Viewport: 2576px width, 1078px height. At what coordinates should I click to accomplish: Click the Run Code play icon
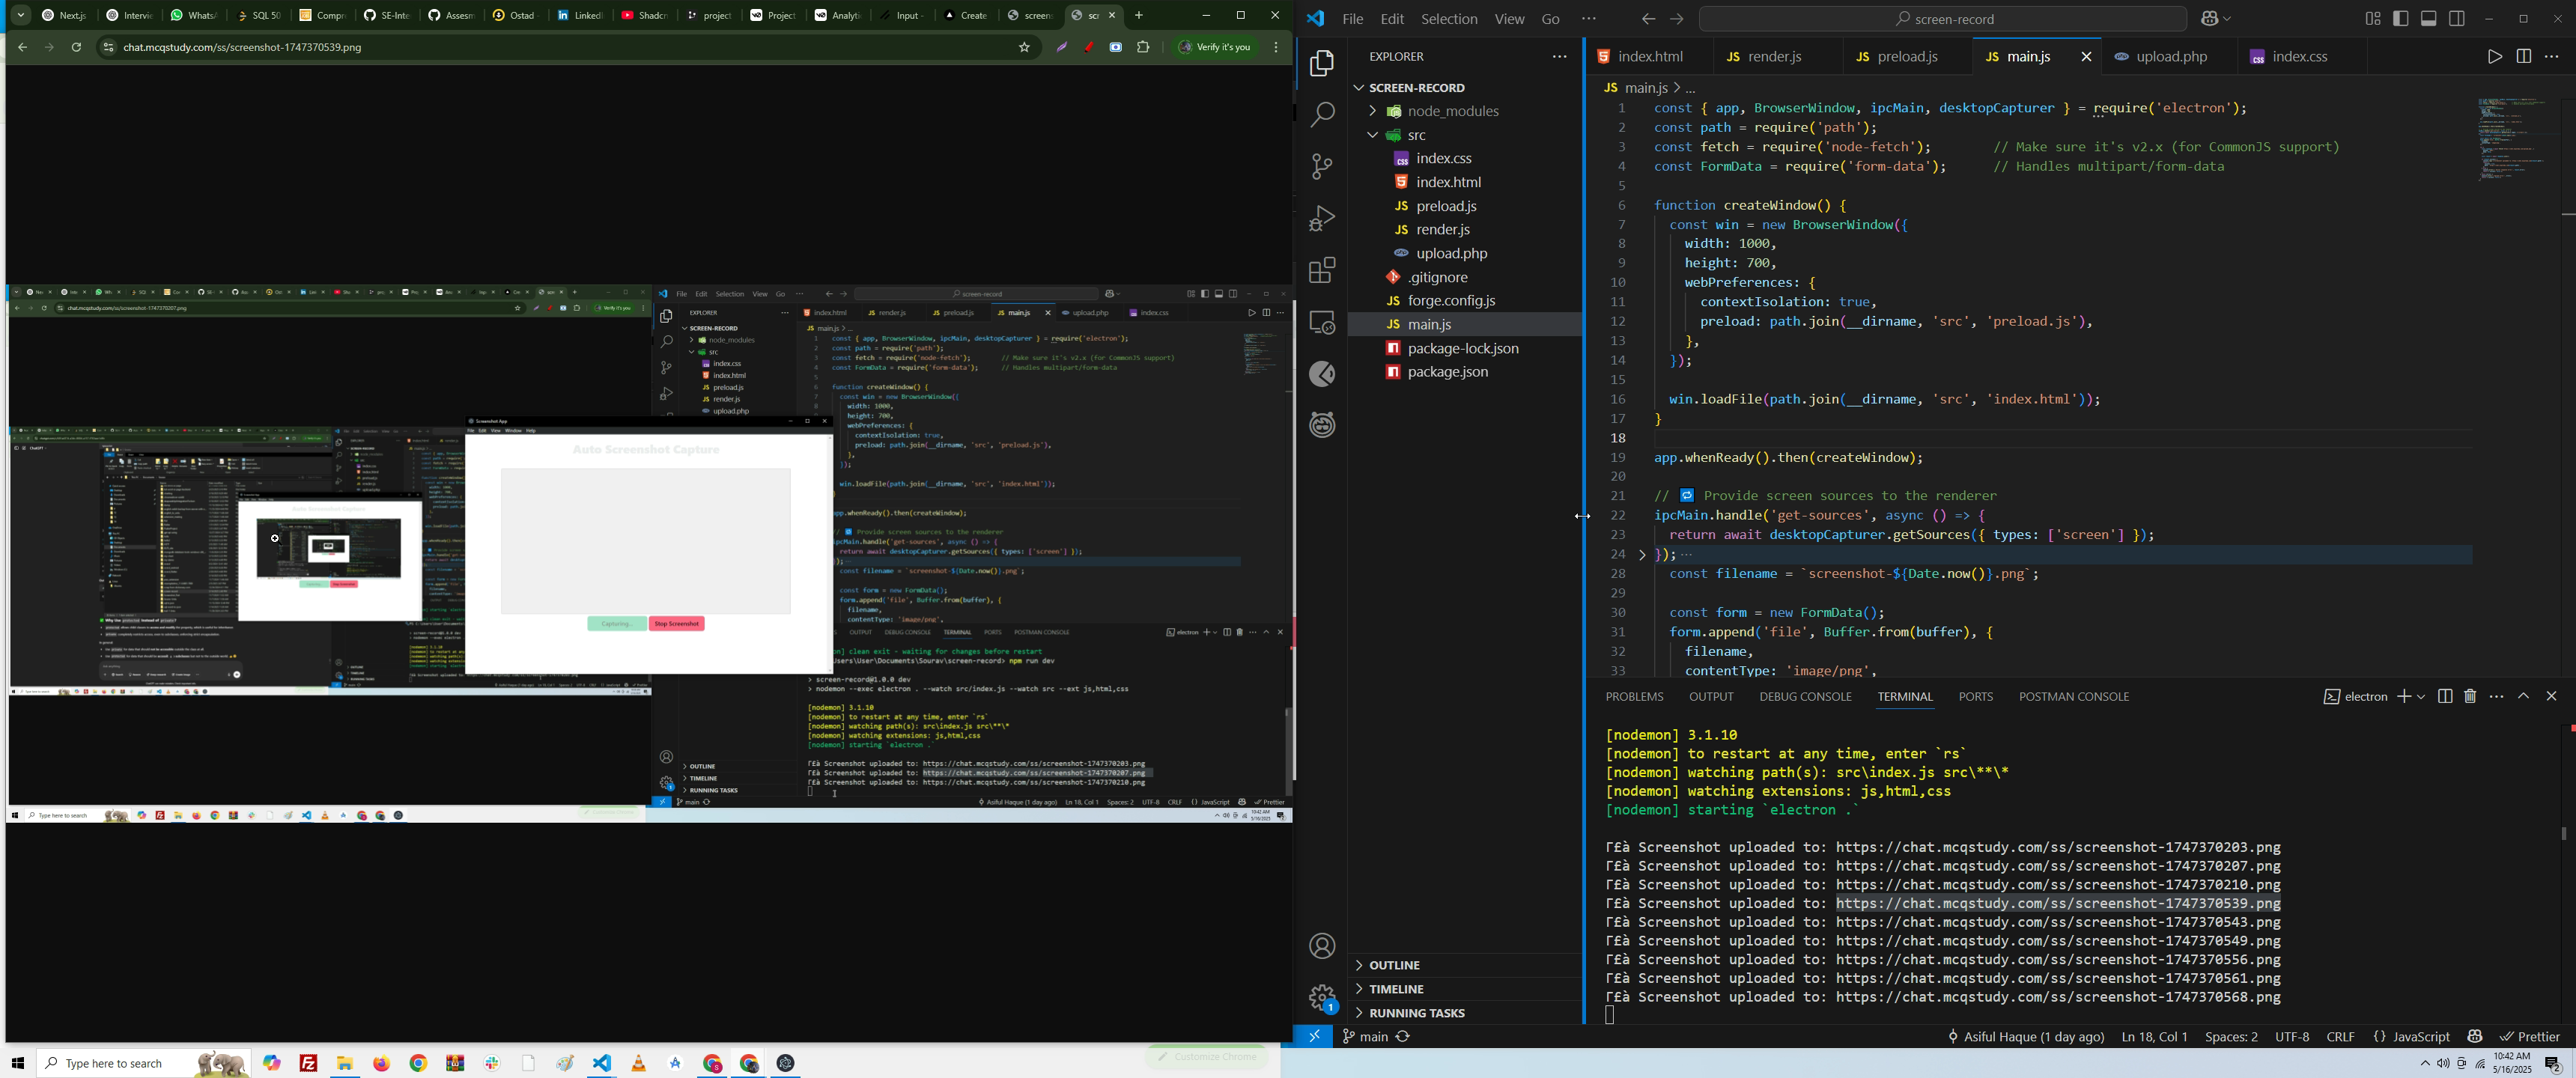coord(2494,57)
